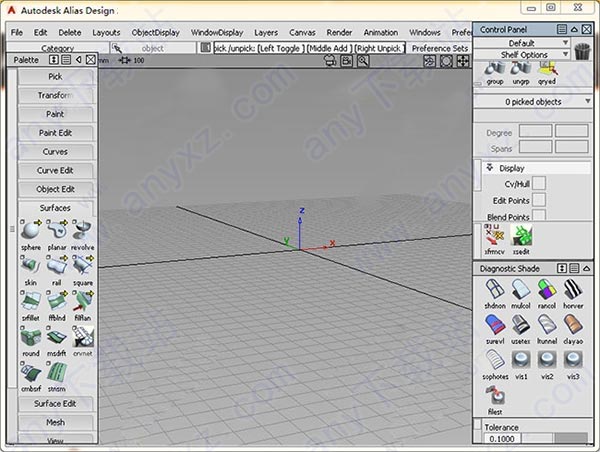Apply horver stripe shade

[573, 289]
